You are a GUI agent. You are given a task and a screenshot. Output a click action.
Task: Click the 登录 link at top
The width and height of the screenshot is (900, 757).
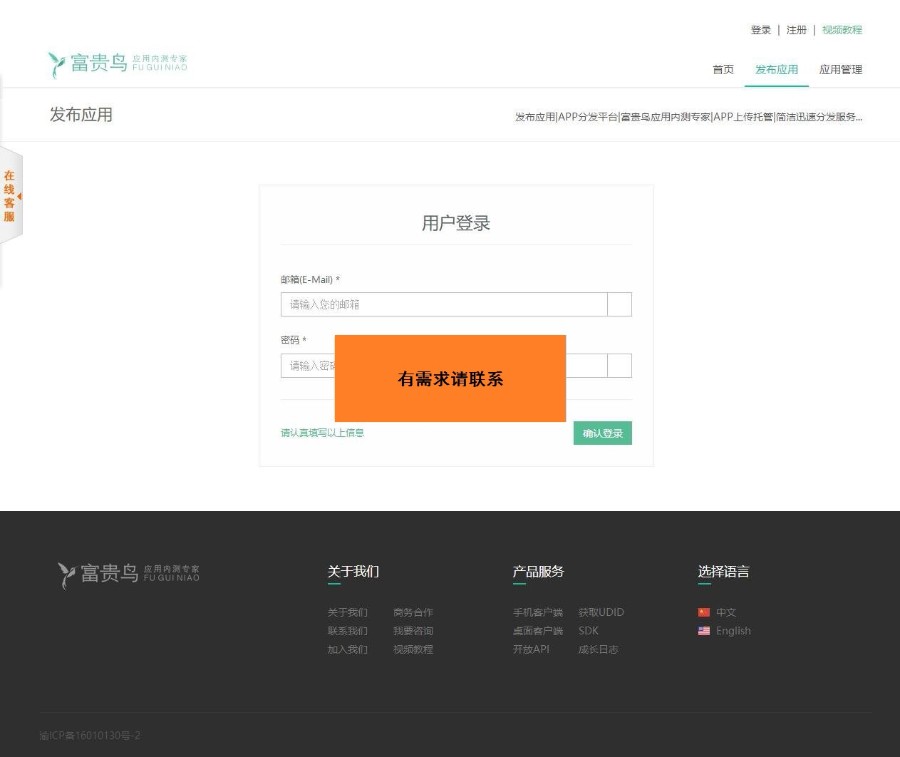(x=761, y=30)
